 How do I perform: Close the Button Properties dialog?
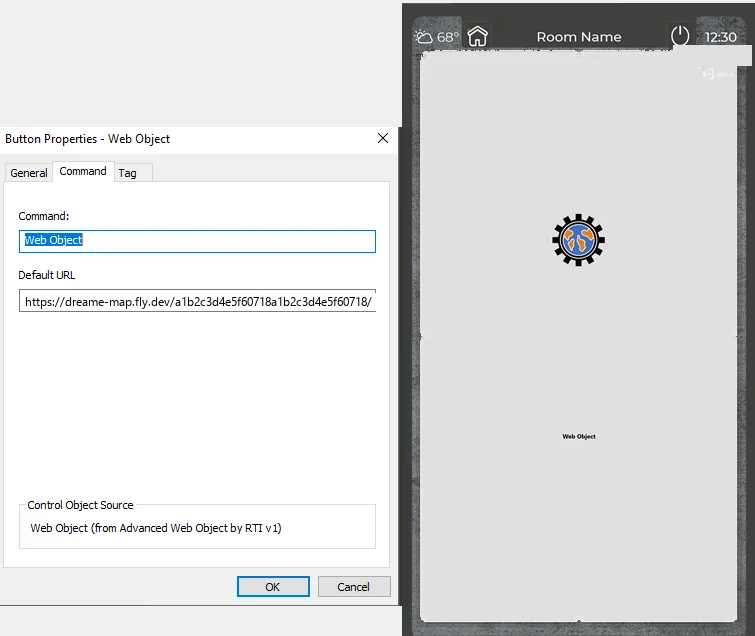(383, 138)
